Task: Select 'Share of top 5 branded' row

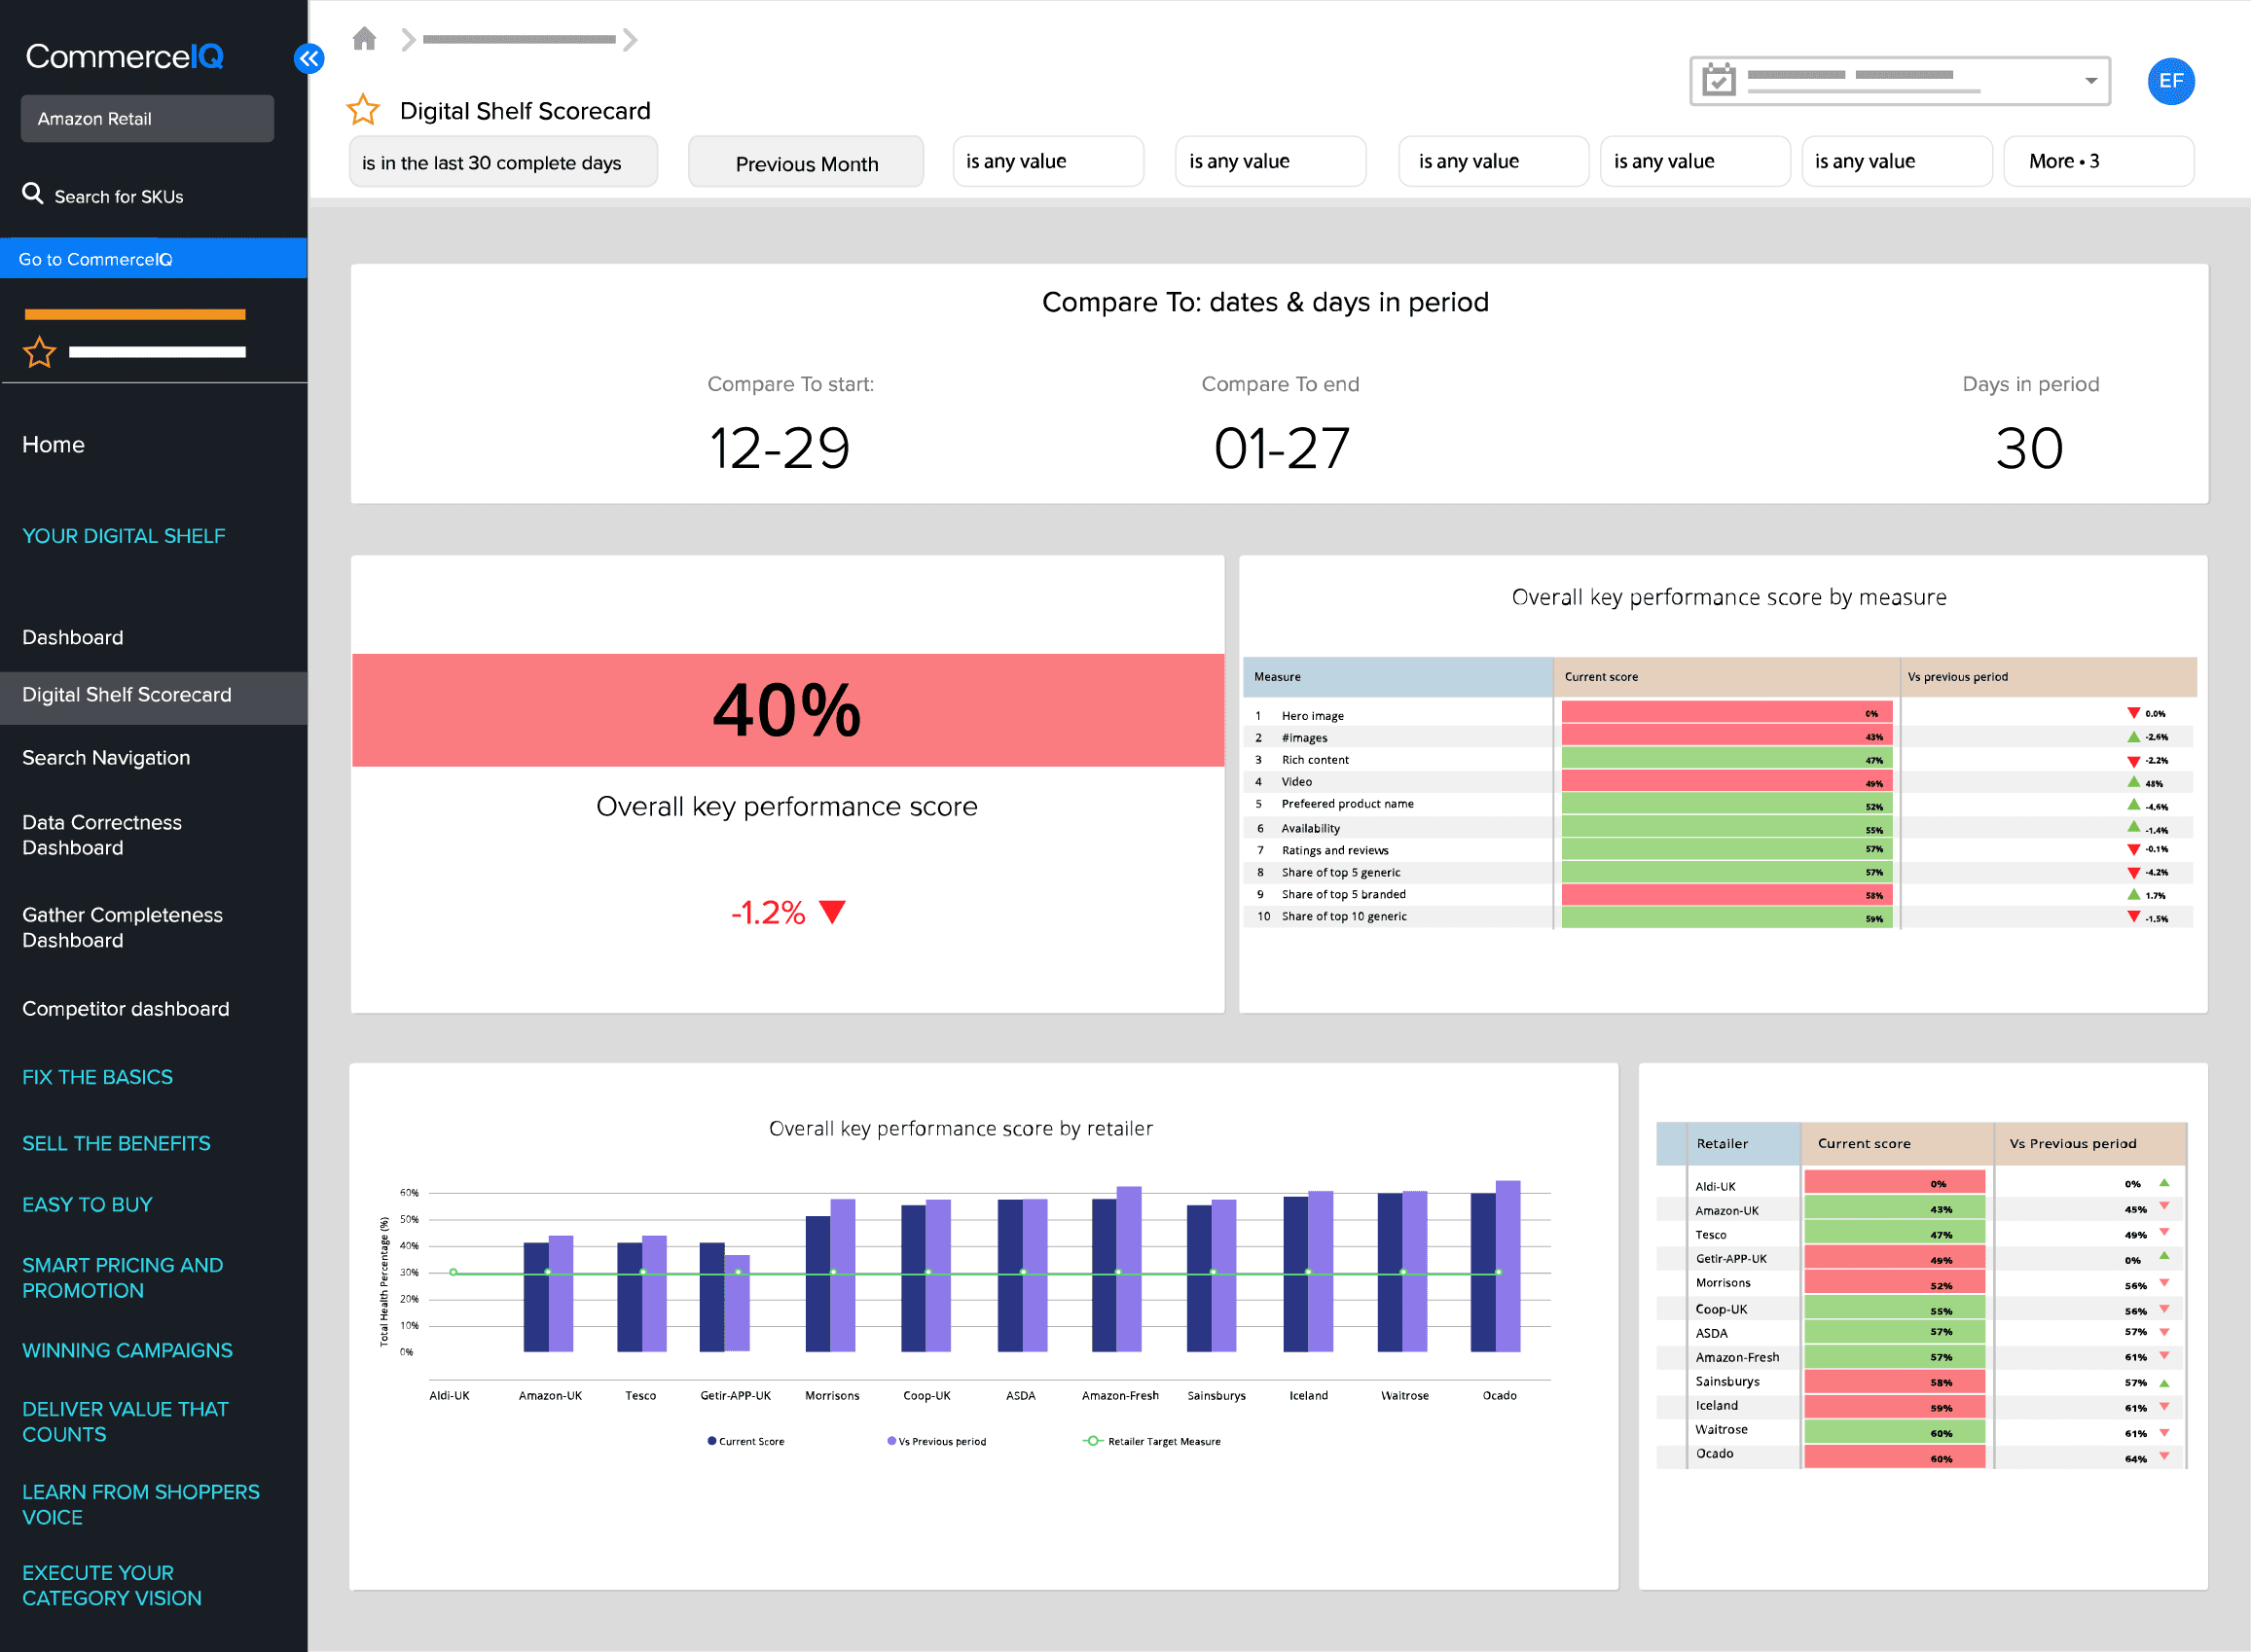Action: (x=1718, y=895)
